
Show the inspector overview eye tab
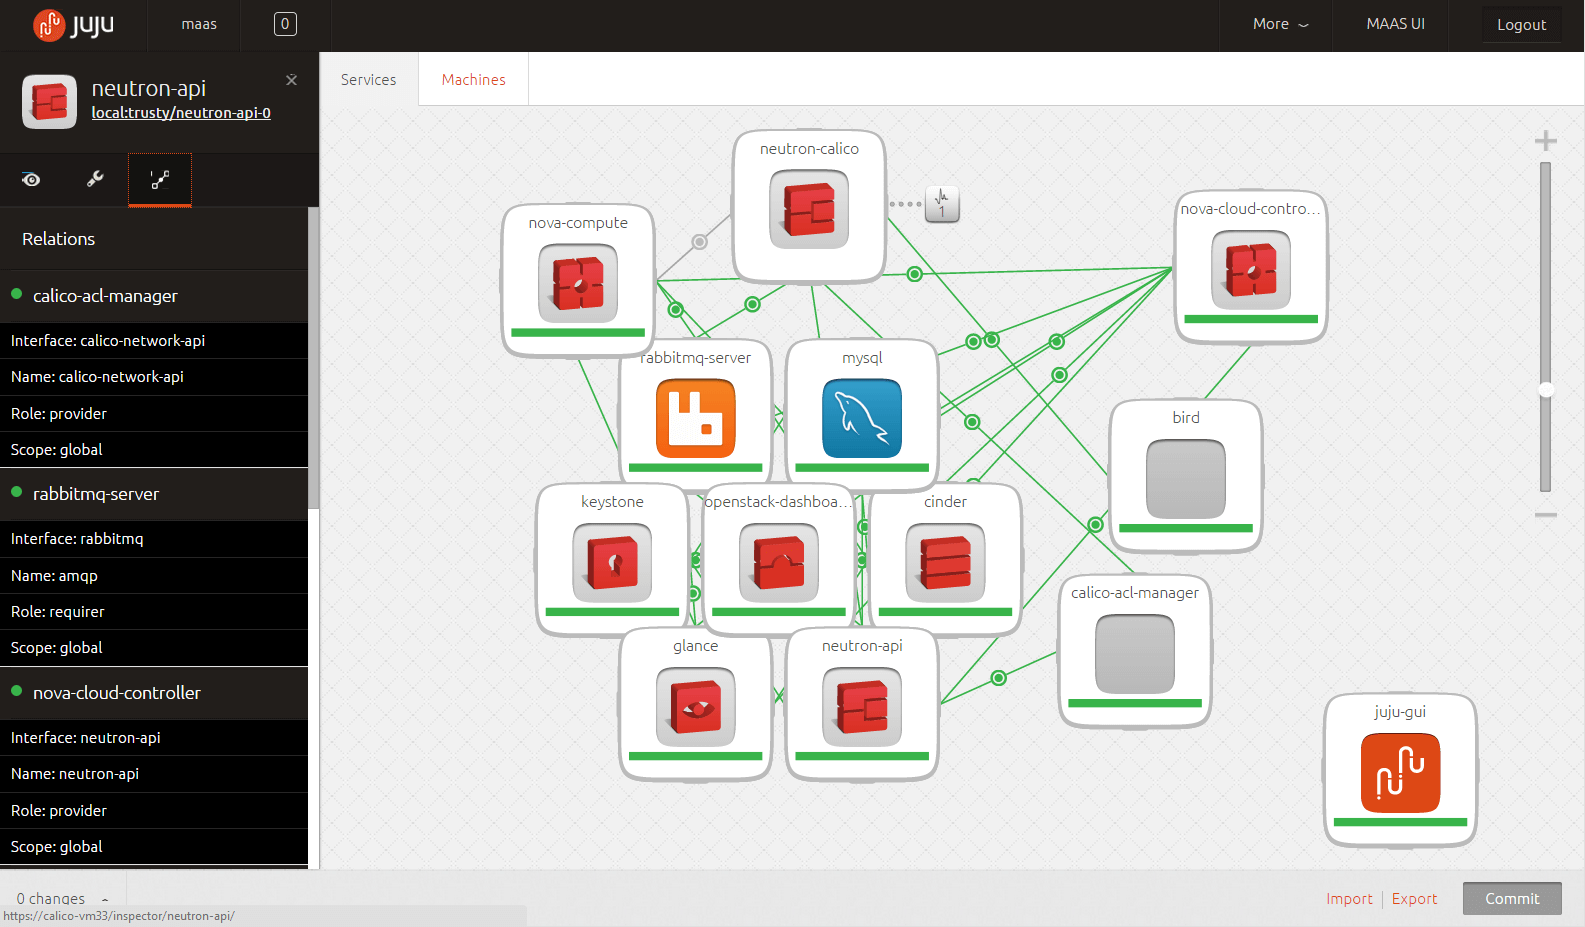pyautogui.click(x=32, y=180)
